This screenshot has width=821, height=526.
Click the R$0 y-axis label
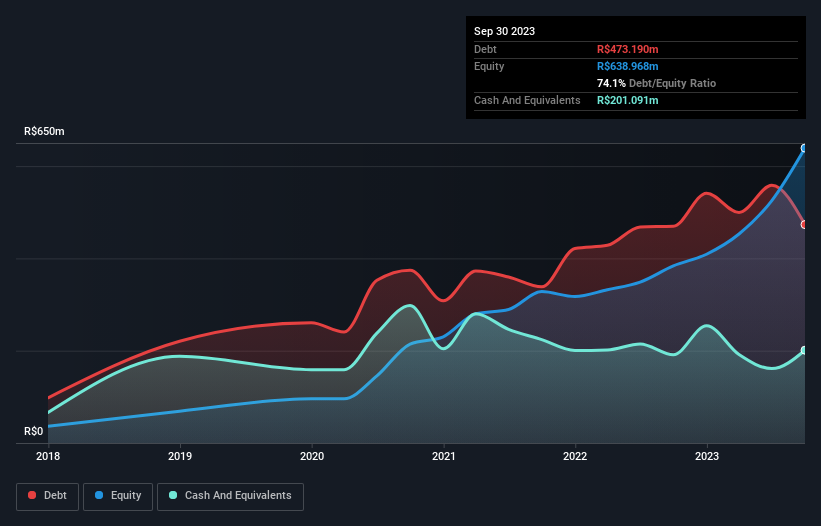(x=34, y=431)
